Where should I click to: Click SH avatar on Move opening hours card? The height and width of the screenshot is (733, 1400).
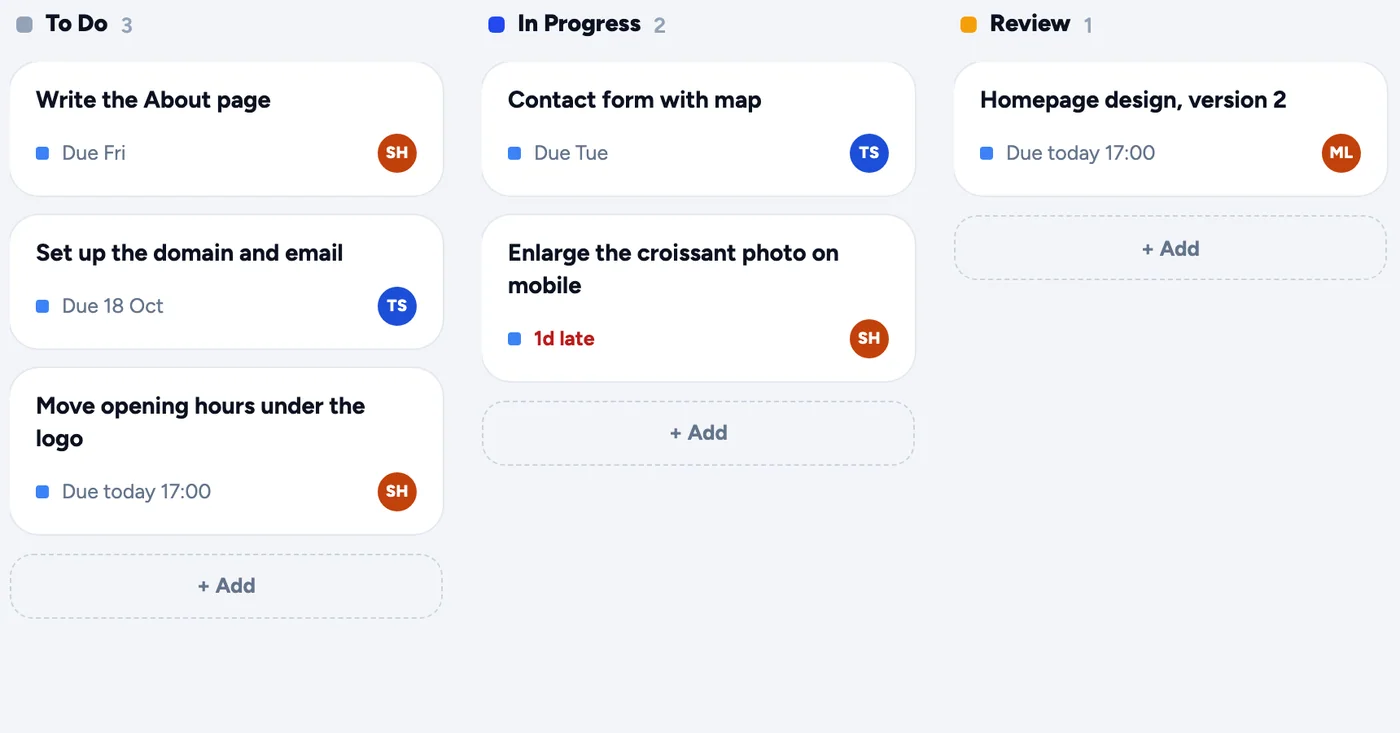(397, 491)
